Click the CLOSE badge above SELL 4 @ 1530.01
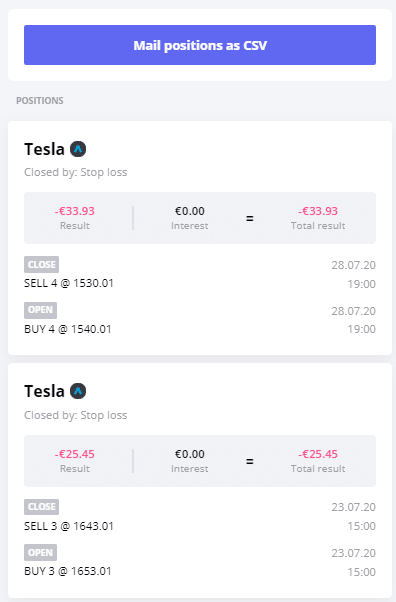 click(41, 265)
